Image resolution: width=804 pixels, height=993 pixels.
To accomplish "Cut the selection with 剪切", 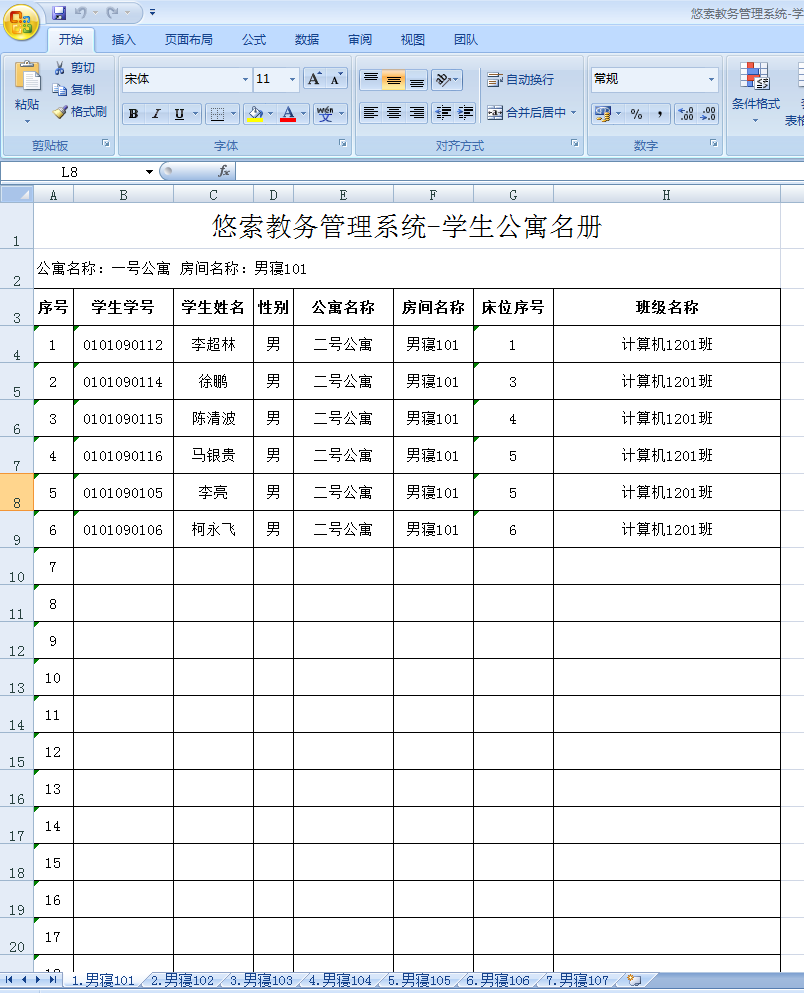I will click(75, 68).
